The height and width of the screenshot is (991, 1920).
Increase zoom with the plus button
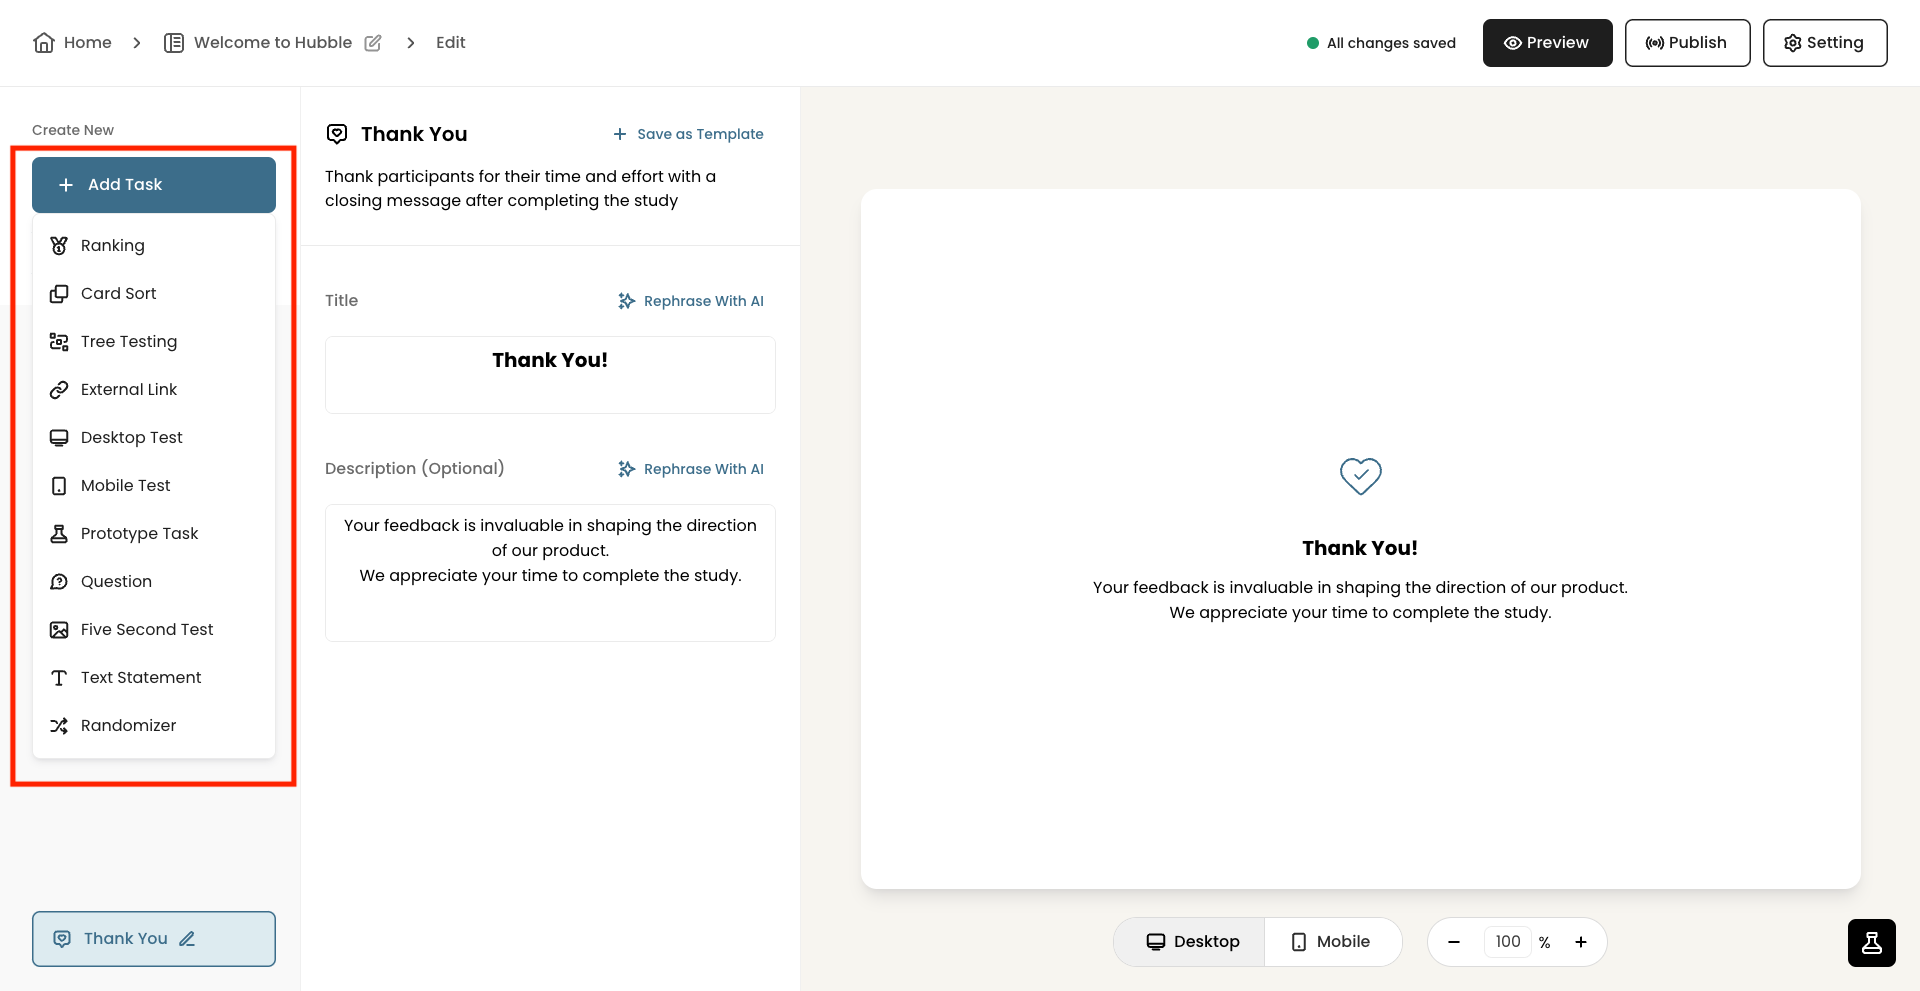coord(1581,942)
